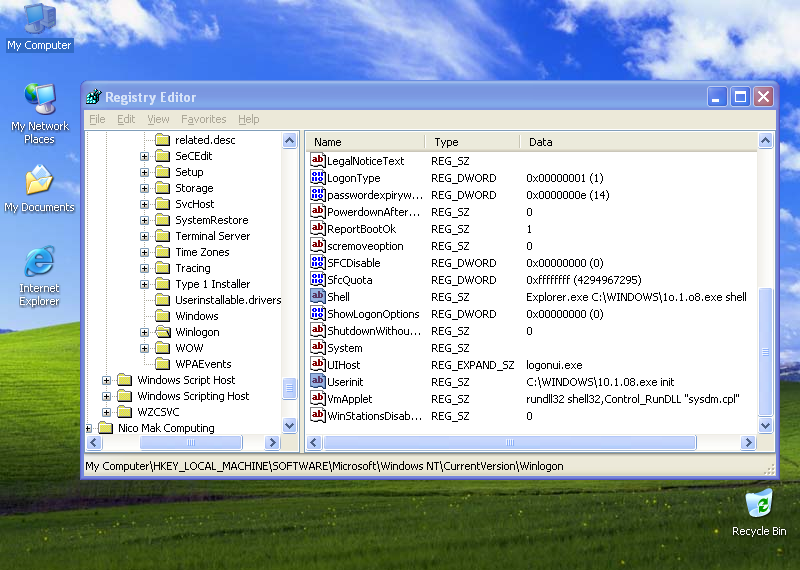
Task: Open the My Computer desktop icon
Action: click(x=39, y=26)
